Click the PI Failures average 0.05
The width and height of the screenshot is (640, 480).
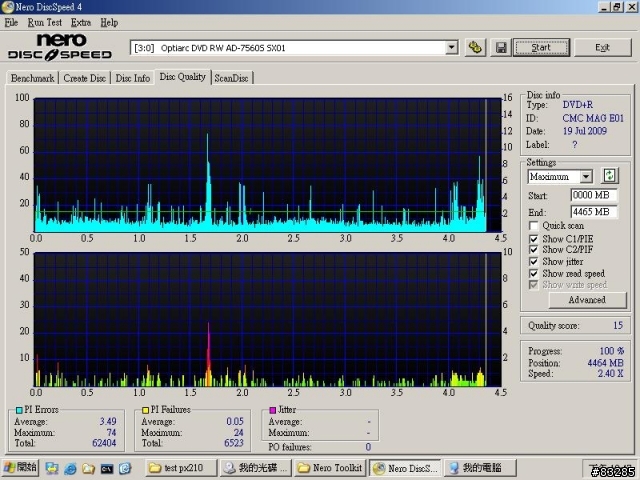(x=235, y=421)
